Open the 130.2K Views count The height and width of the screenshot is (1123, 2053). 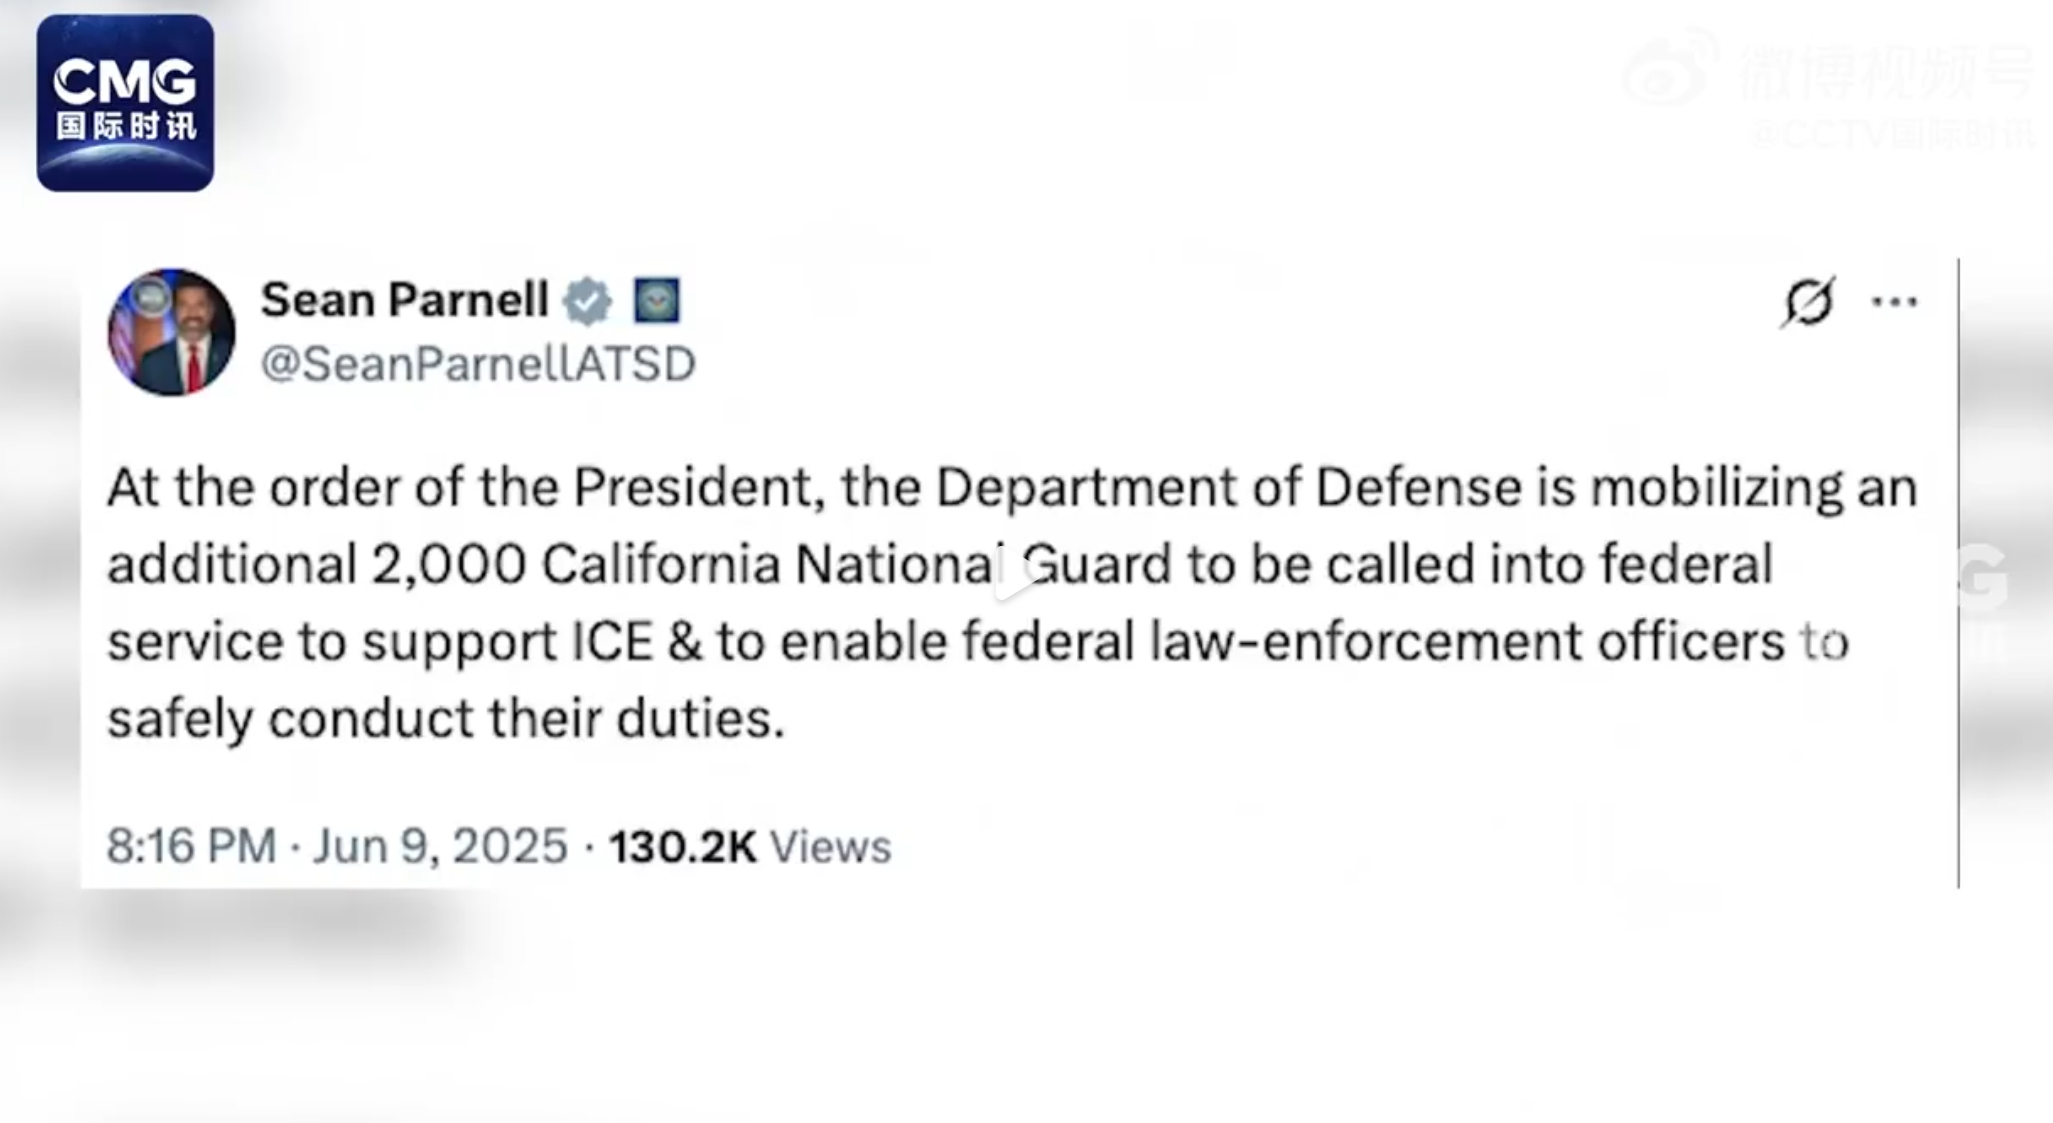coord(750,847)
